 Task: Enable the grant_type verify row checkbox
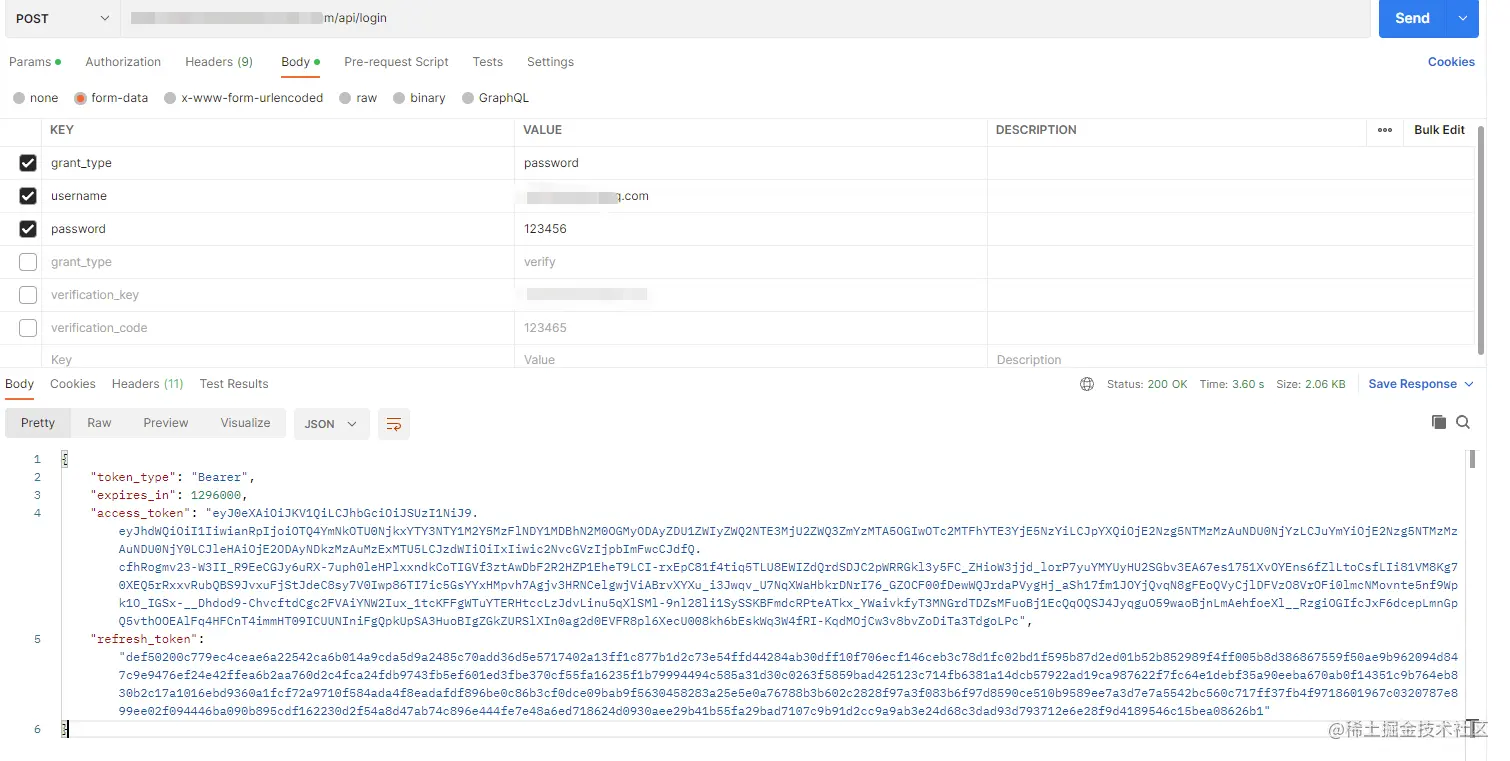(x=28, y=262)
